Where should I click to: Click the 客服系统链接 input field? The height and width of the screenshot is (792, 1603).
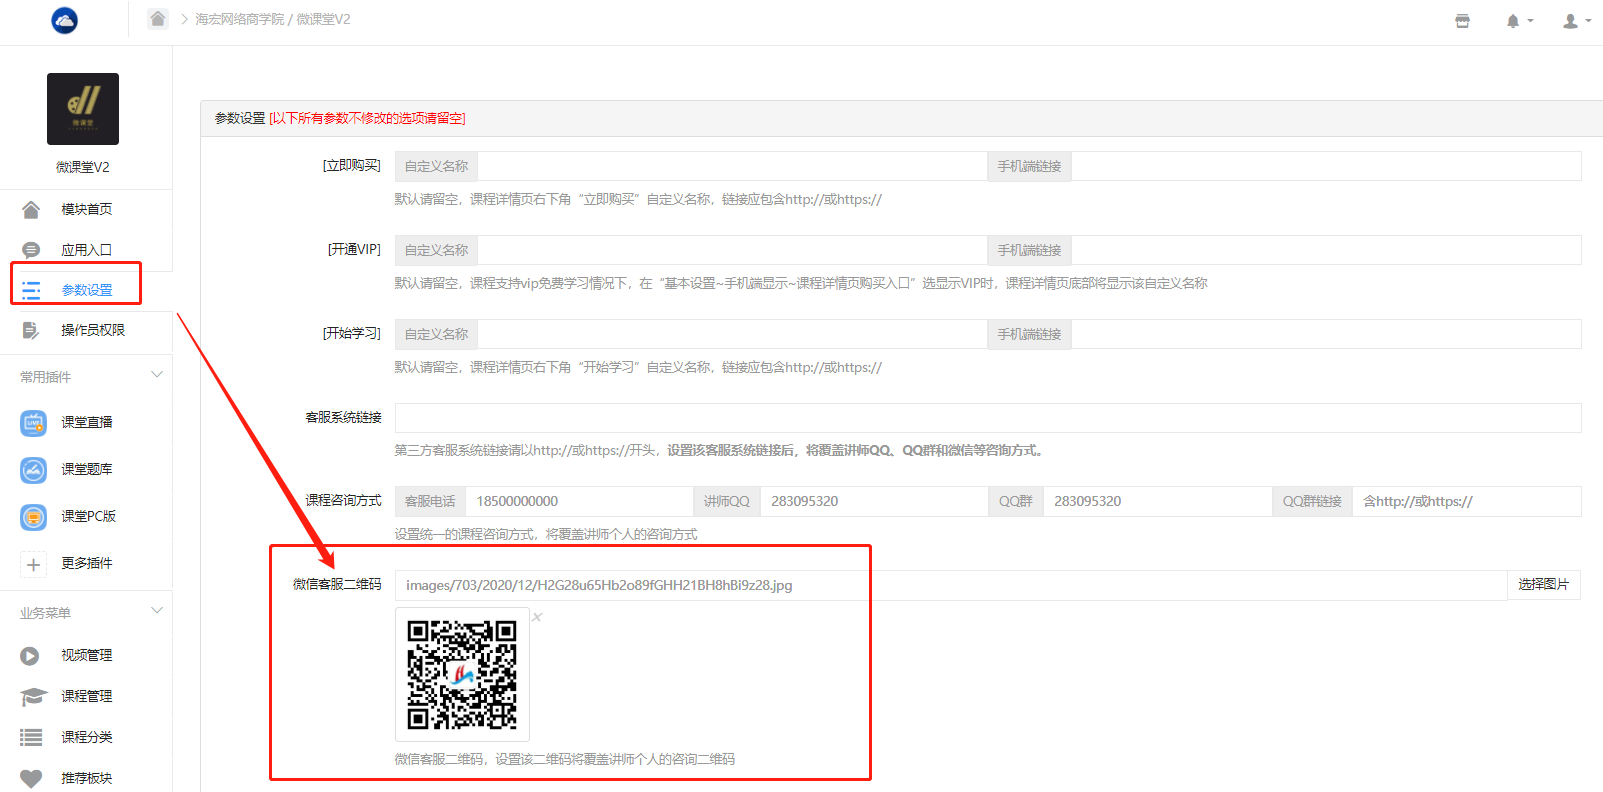tap(988, 418)
